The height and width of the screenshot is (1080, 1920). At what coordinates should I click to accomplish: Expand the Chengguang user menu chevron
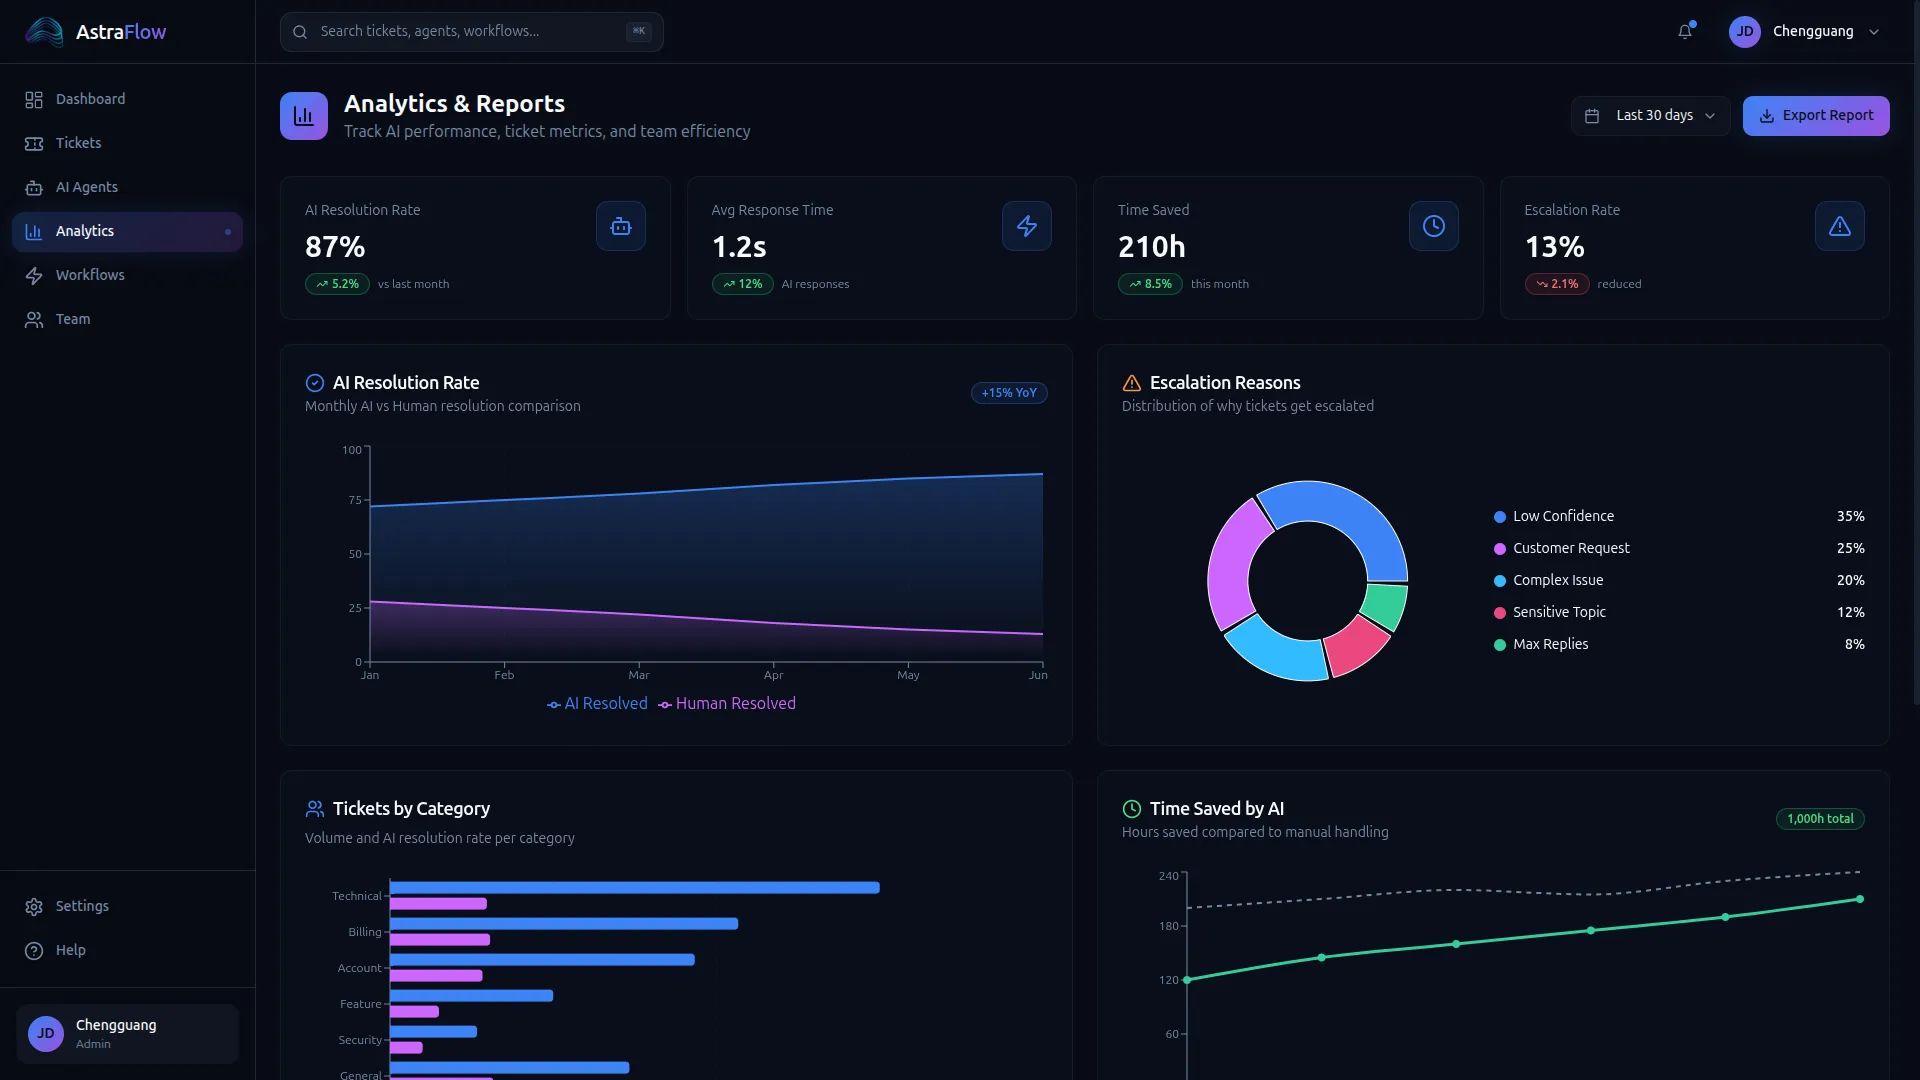1874,32
